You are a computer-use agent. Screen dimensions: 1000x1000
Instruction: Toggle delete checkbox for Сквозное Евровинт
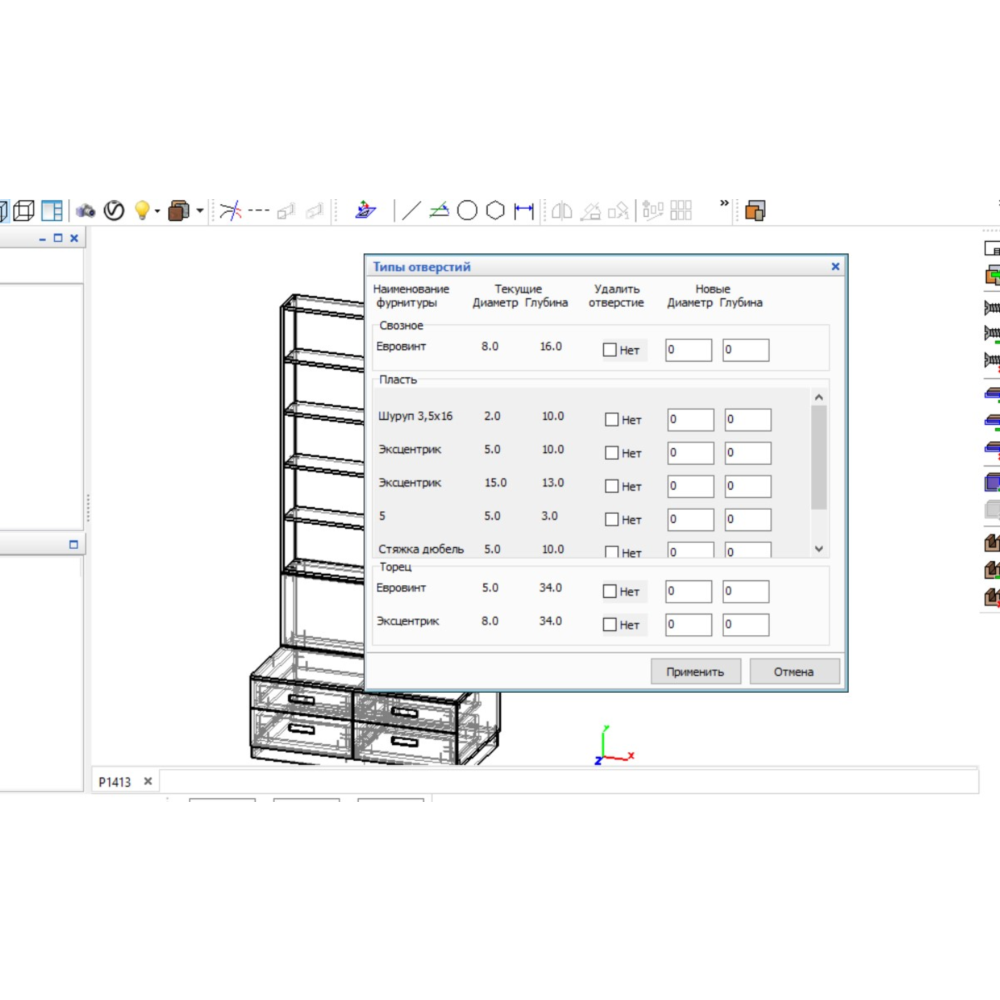(x=610, y=350)
